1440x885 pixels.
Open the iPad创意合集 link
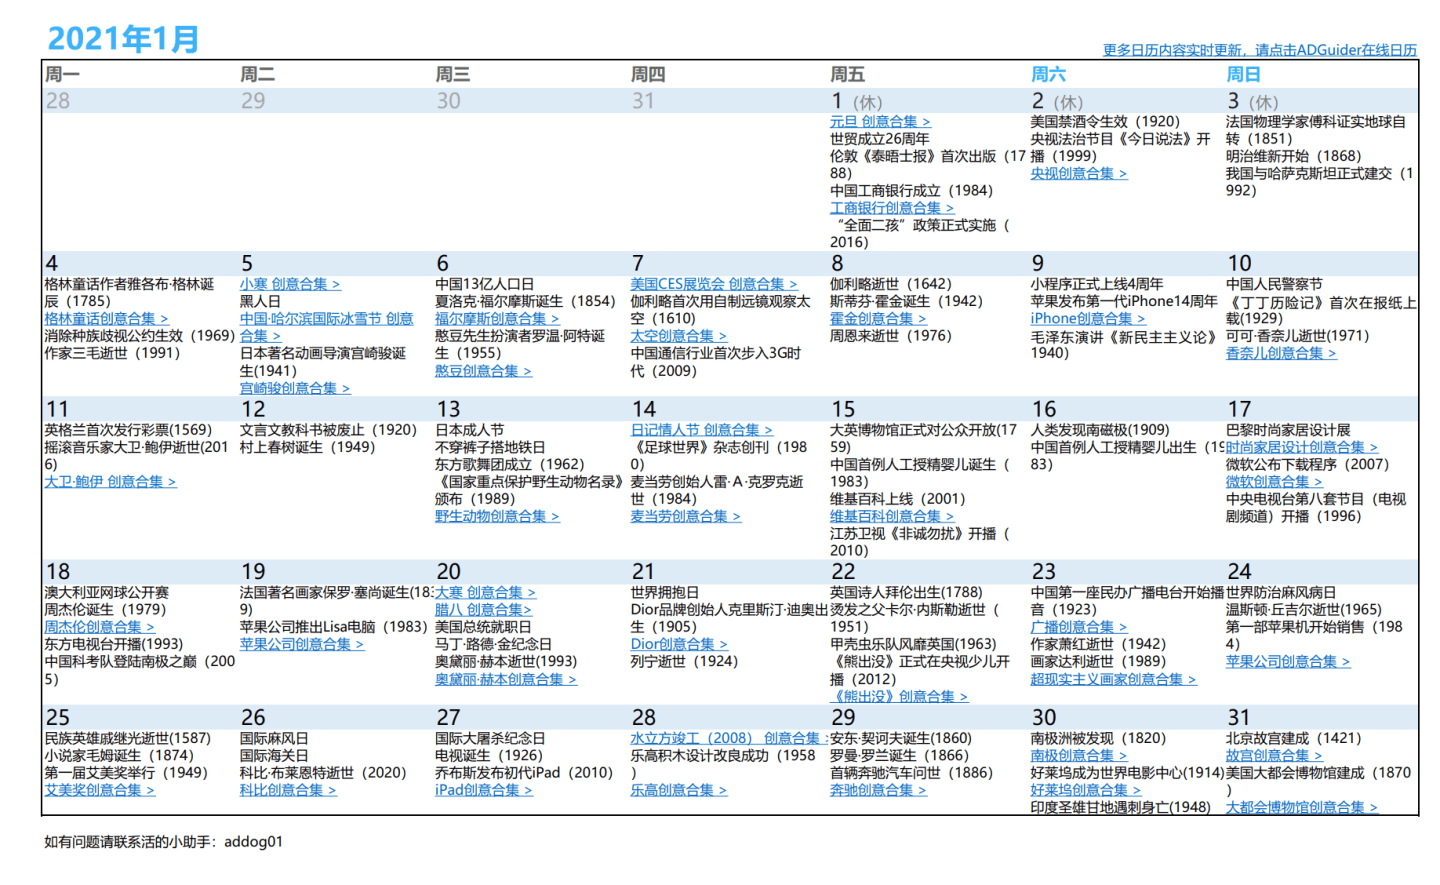tap(484, 791)
